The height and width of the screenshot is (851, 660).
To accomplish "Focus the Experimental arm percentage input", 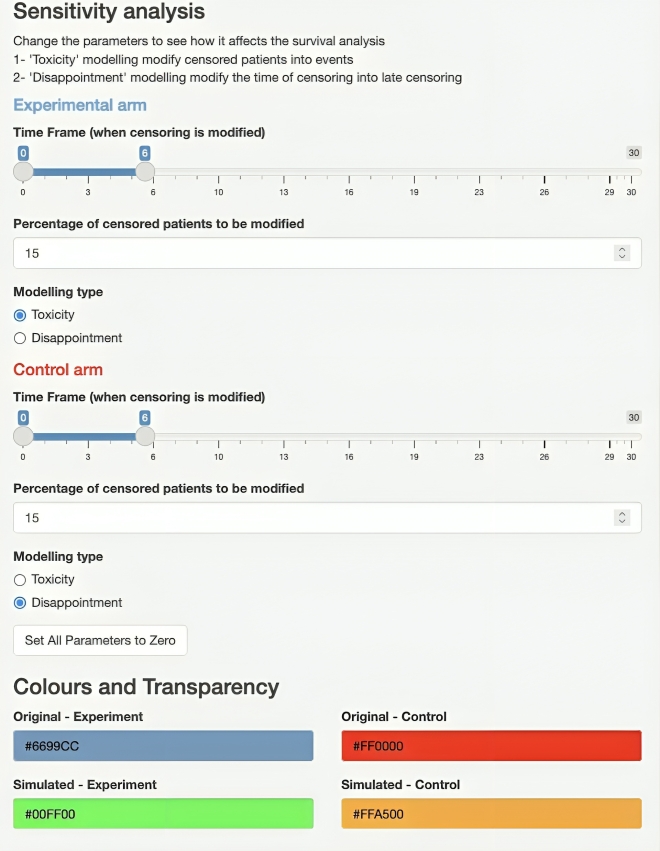I will pyautogui.click(x=327, y=253).
